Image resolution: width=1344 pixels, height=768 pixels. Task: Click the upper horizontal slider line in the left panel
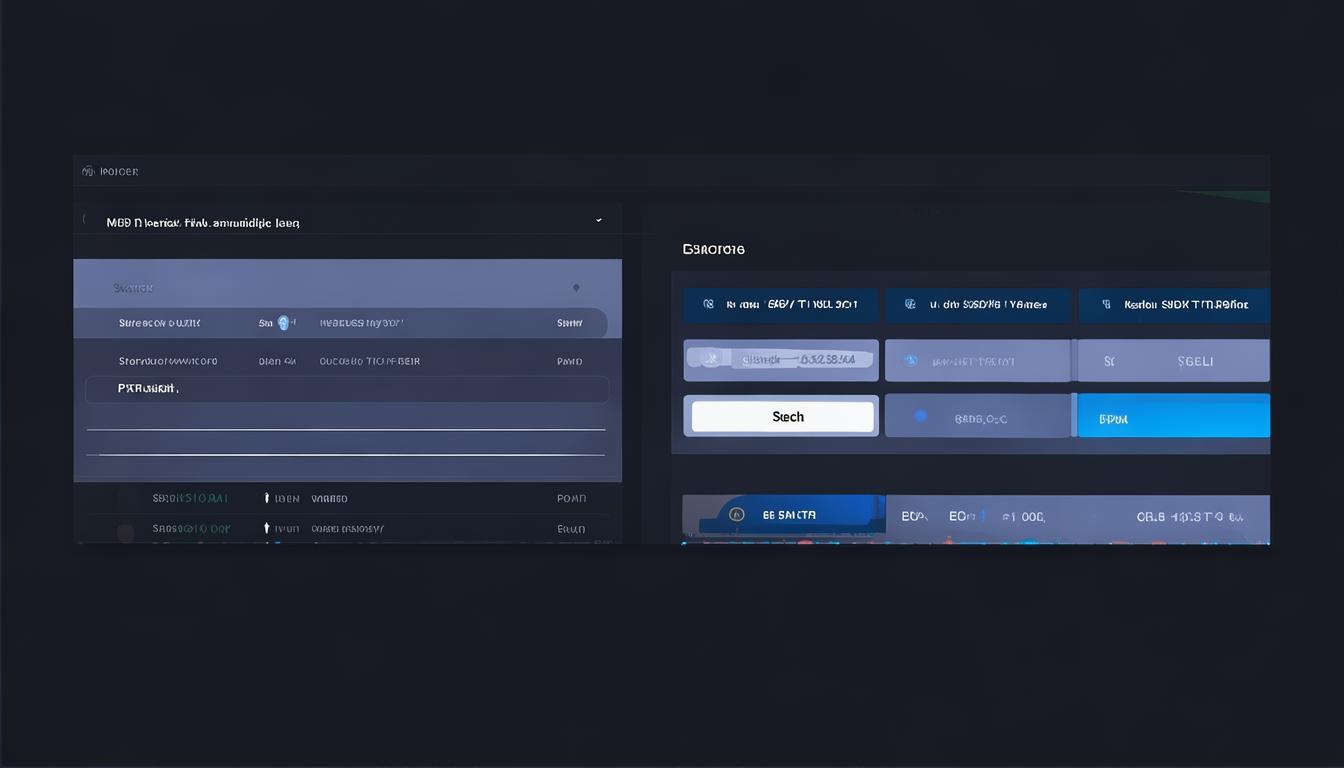(345, 430)
